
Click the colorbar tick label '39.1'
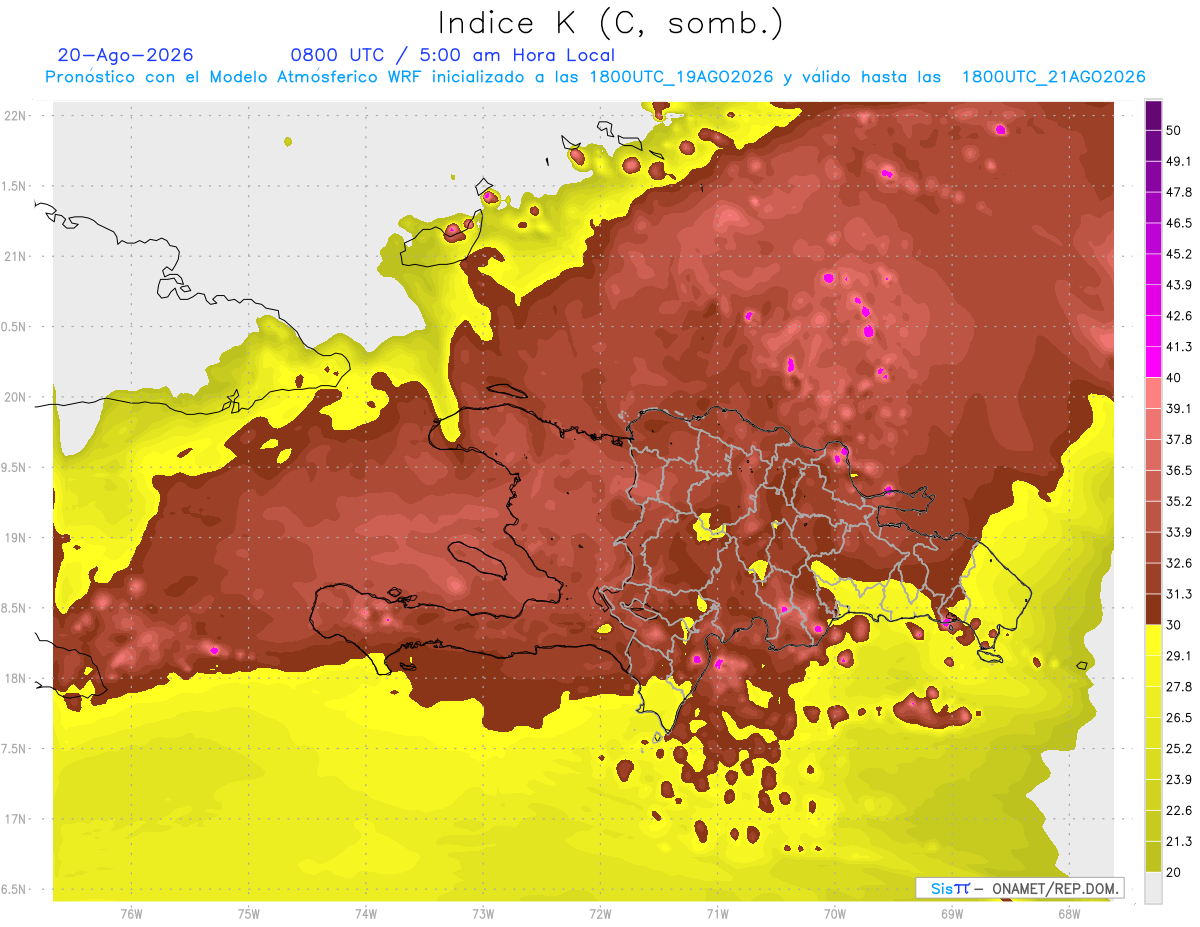[x=1179, y=408]
